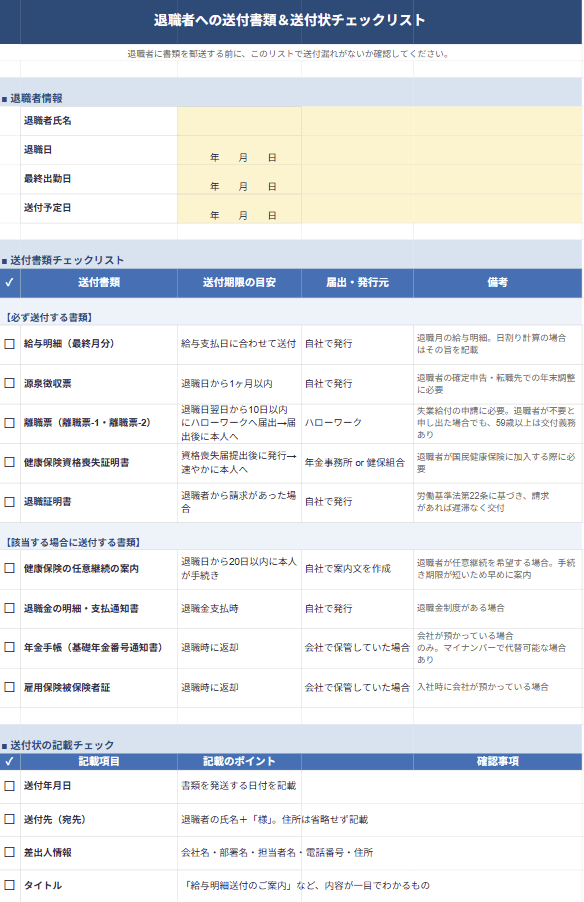Image resolution: width=584 pixels, height=902 pixels.
Task: Select the 最終出勤日 date input cell
Action: [x=239, y=179]
